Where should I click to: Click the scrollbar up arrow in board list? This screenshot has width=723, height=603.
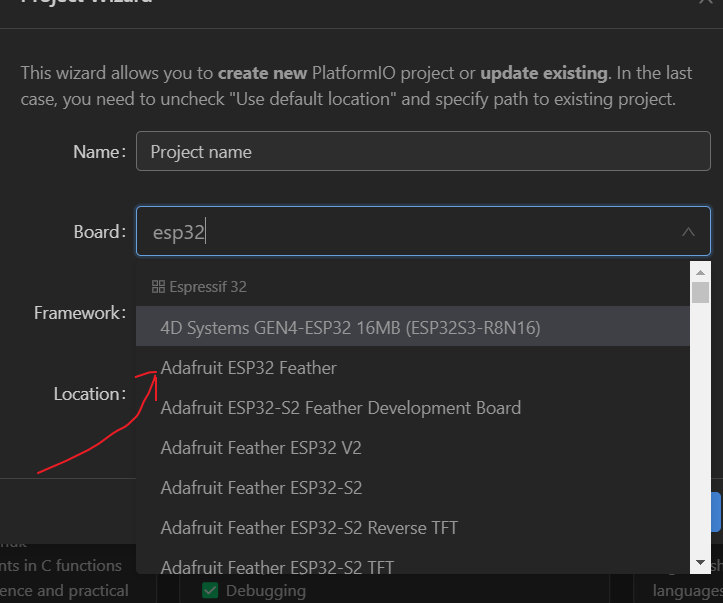(701, 271)
